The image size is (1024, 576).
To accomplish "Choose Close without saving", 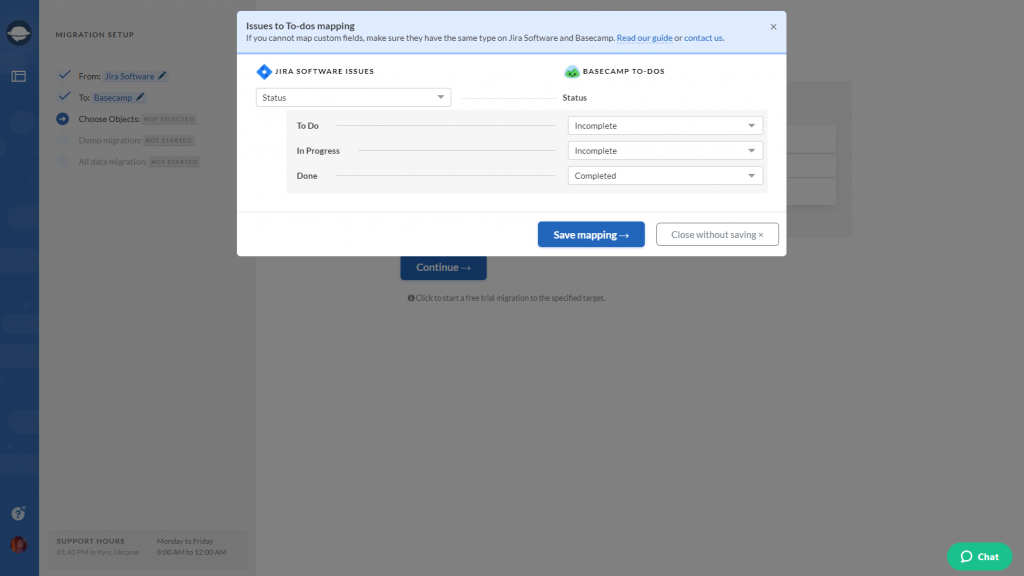I will pos(715,233).
